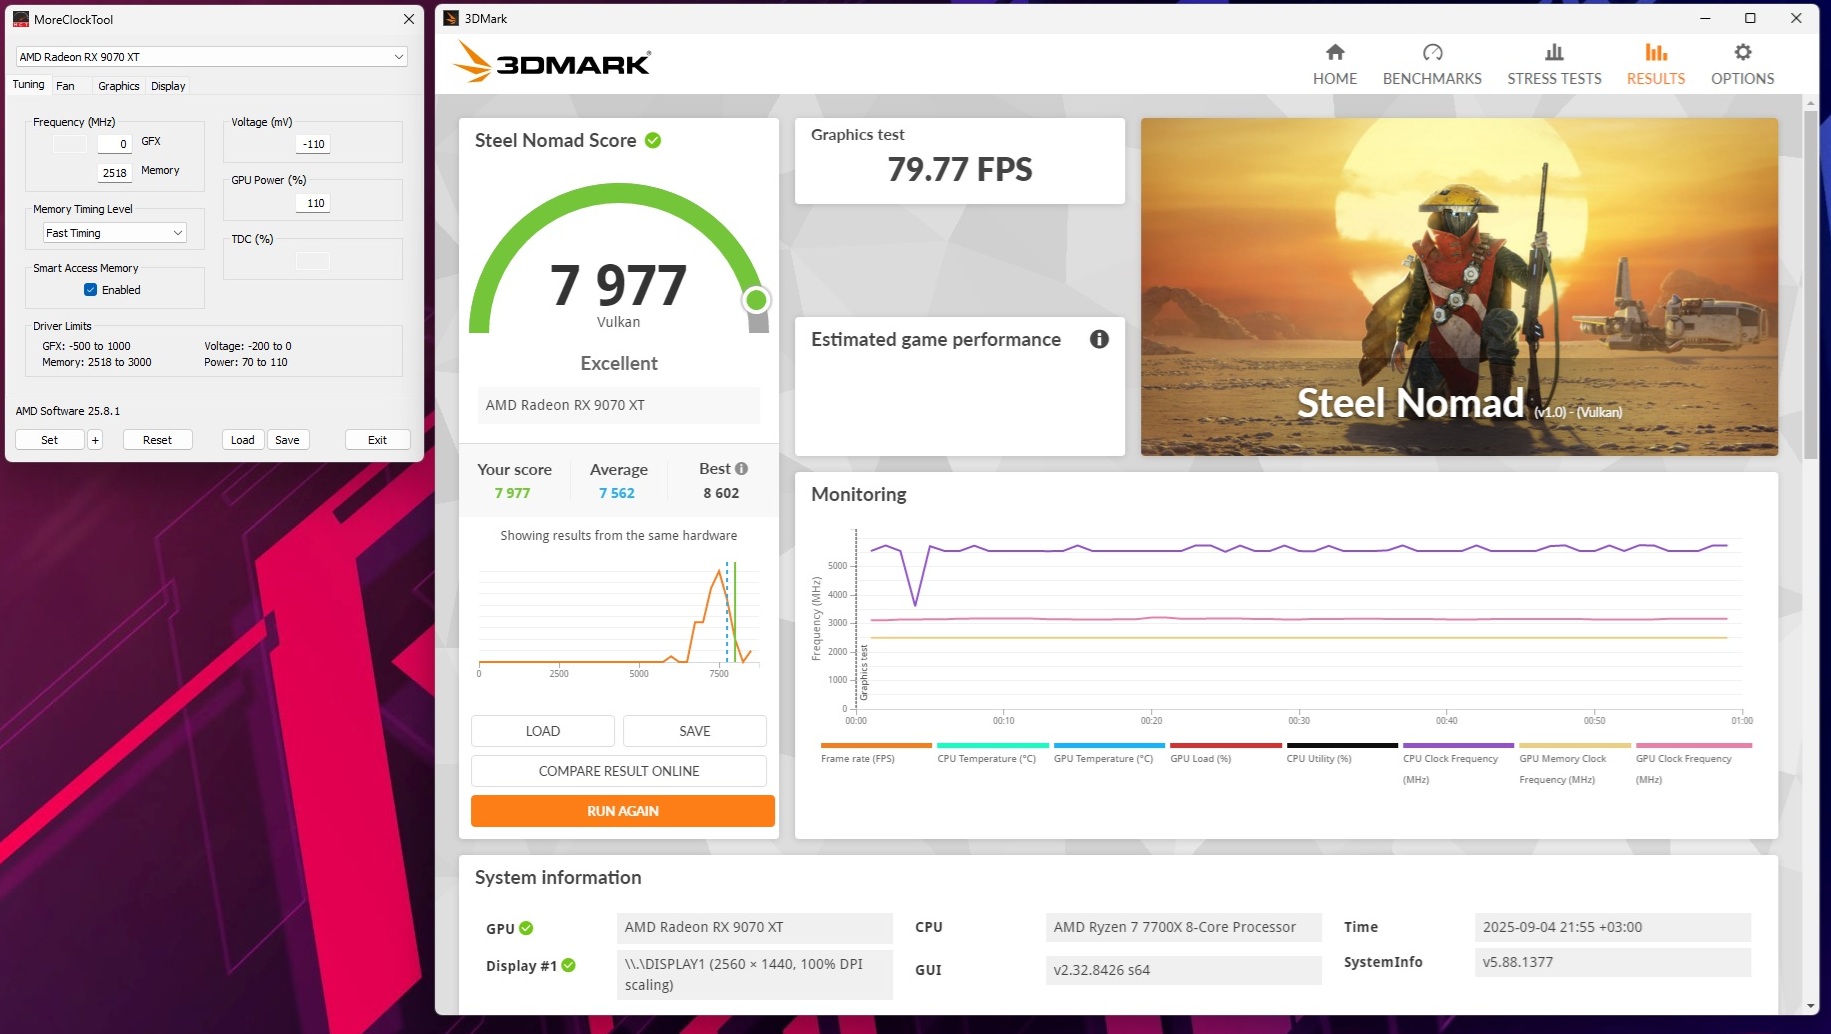Toggle GPU Load (%) legend in Monitoring
Viewport: 1831px width, 1034px height.
1226,753
